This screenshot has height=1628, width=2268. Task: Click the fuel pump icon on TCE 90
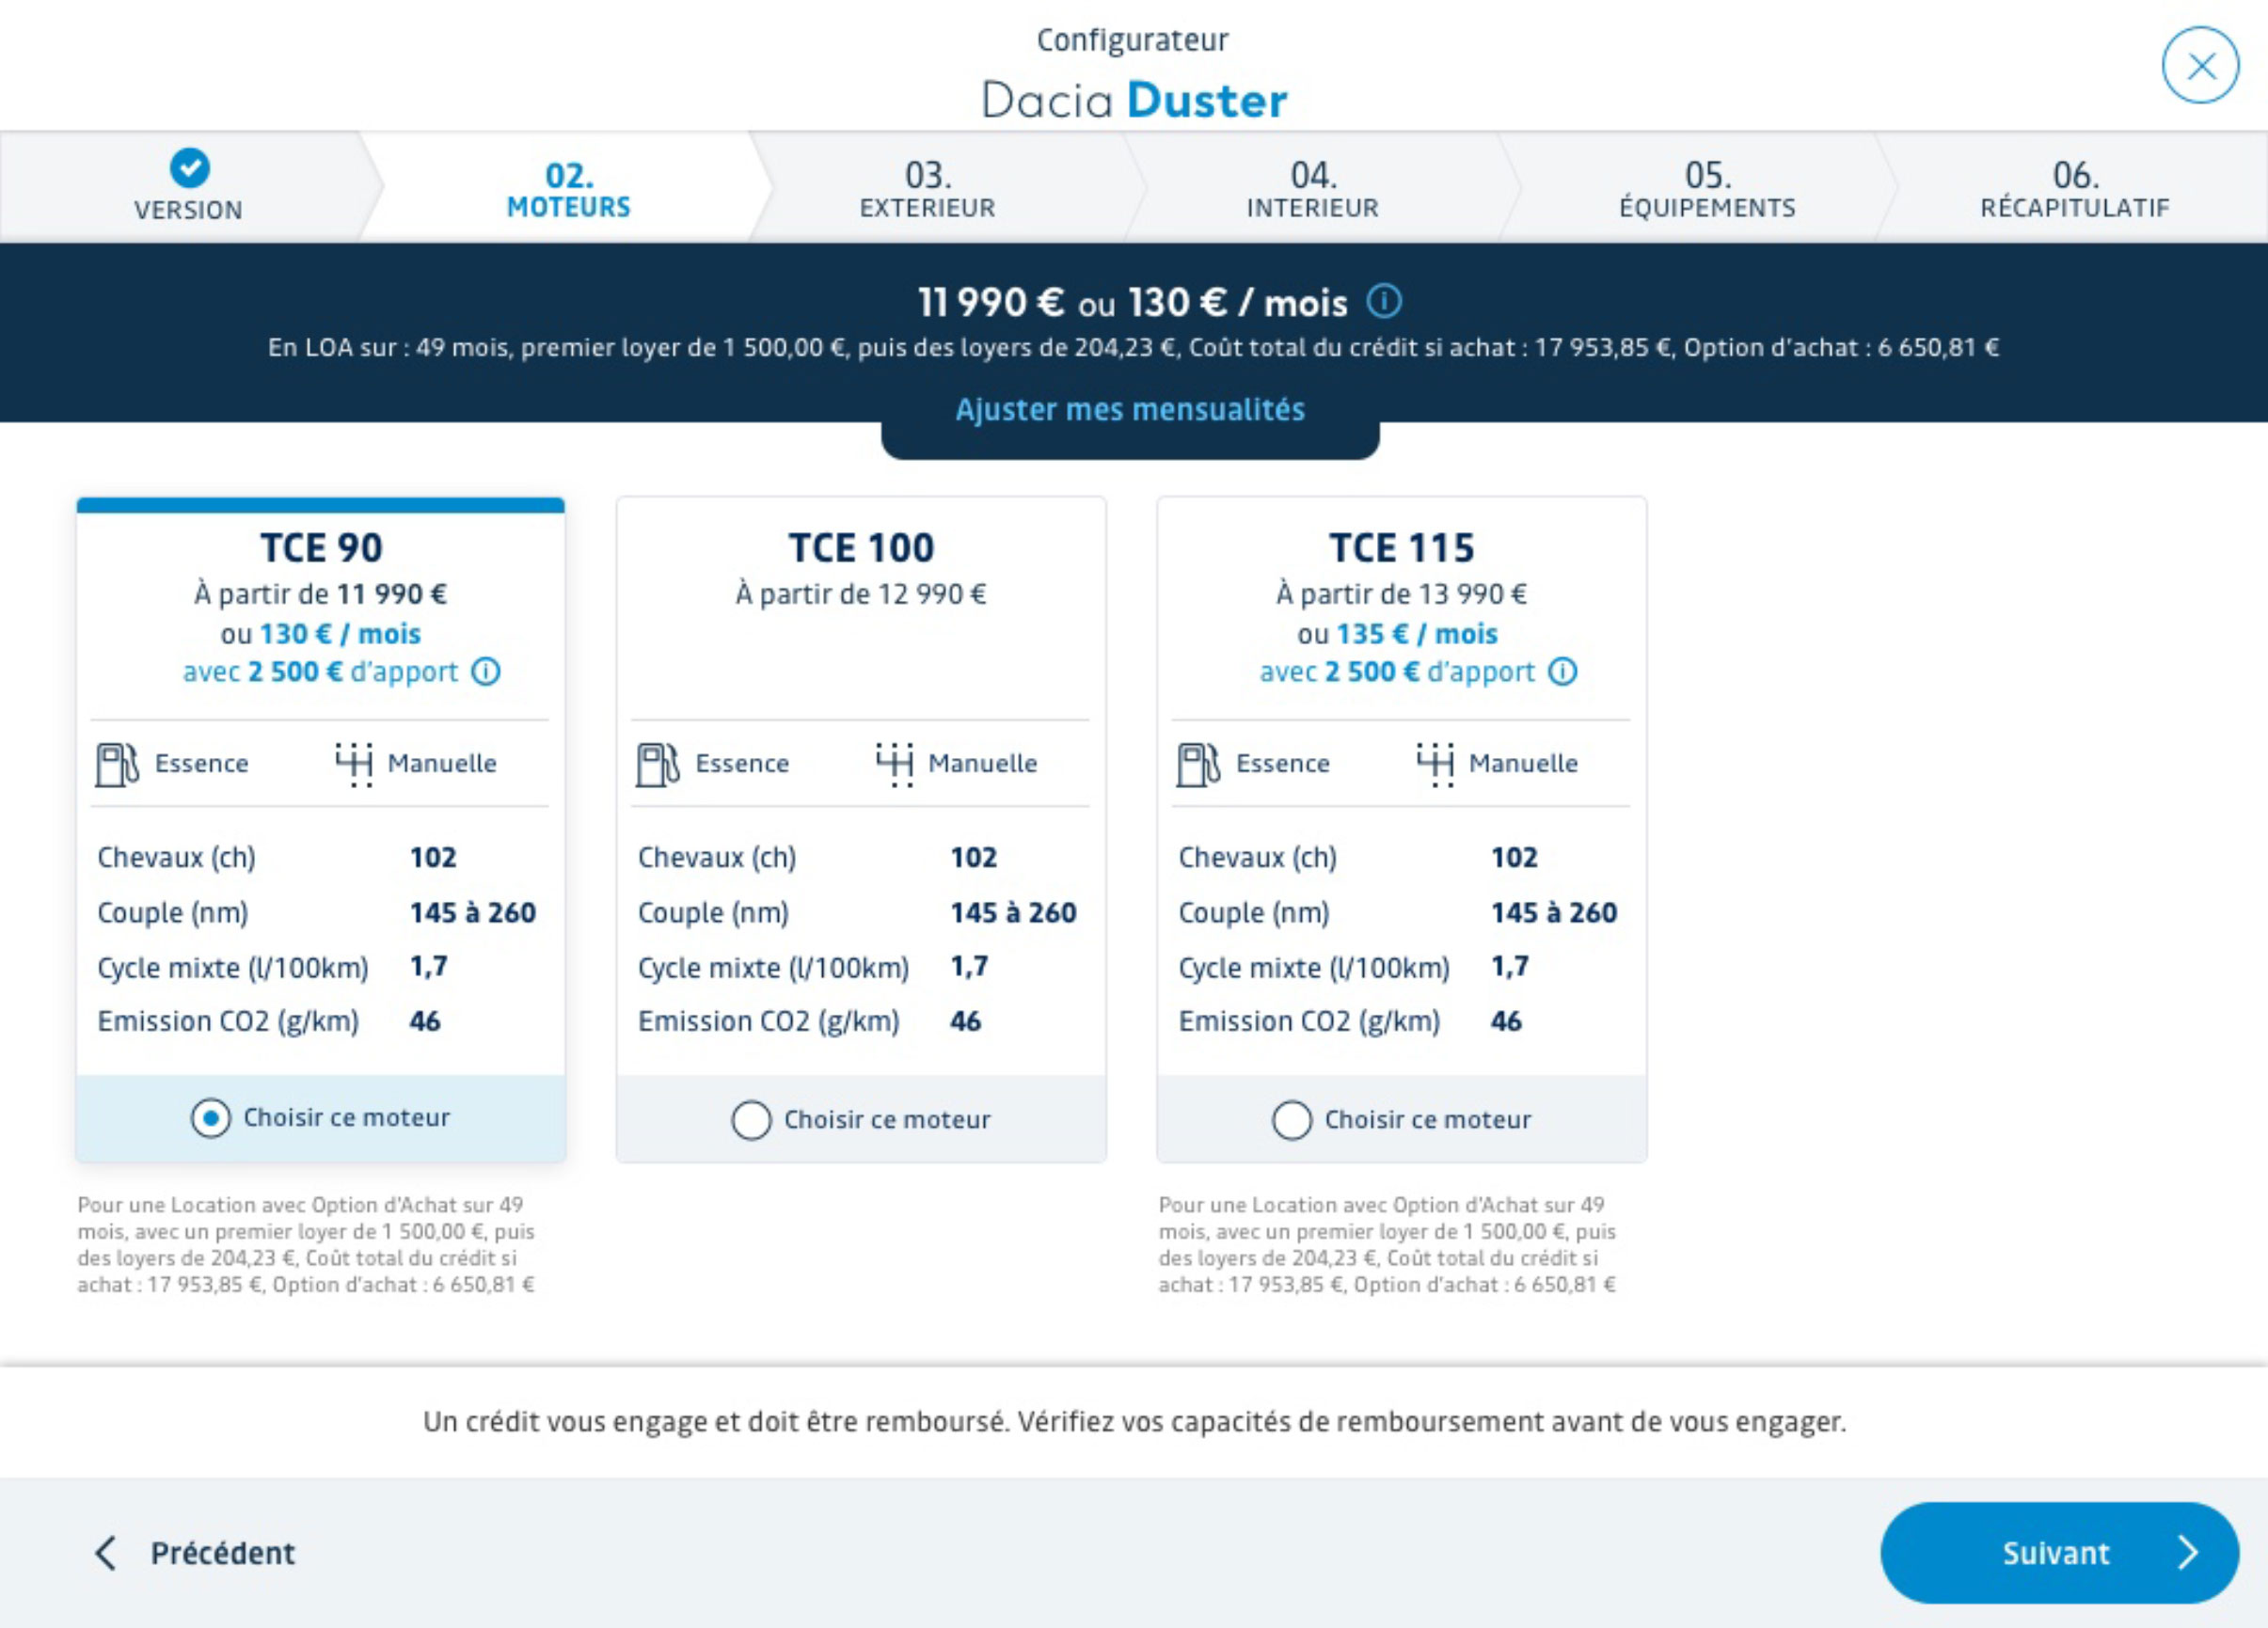(x=117, y=765)
